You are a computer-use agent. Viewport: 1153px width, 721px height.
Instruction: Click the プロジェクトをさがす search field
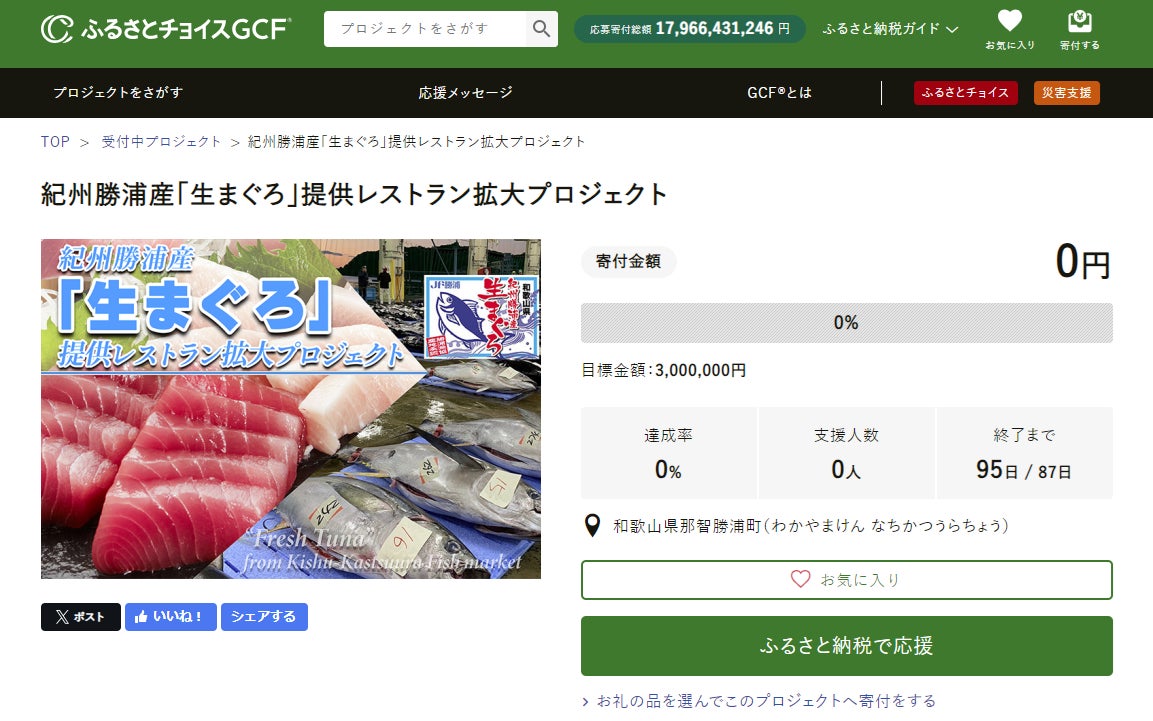(425, 29)
